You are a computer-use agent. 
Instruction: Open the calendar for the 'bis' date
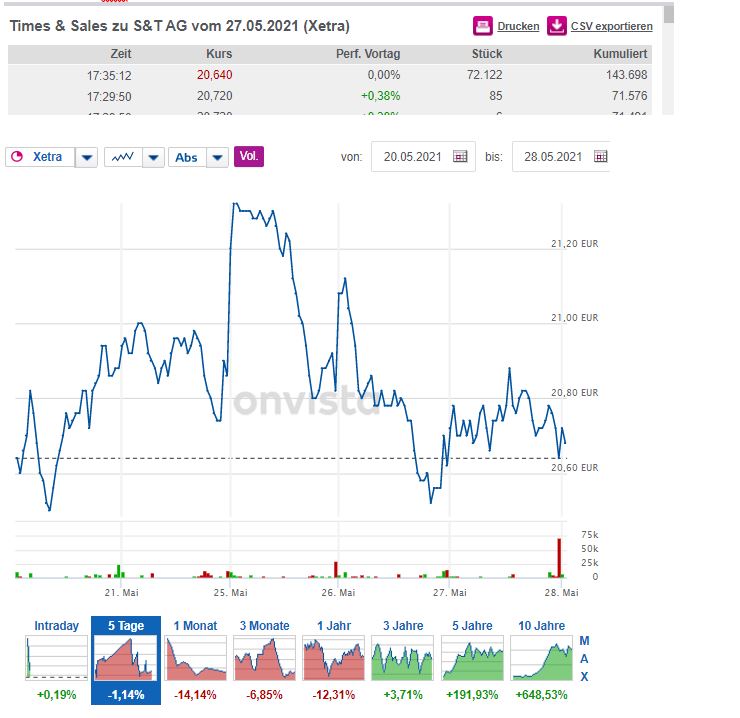[600, 157]
